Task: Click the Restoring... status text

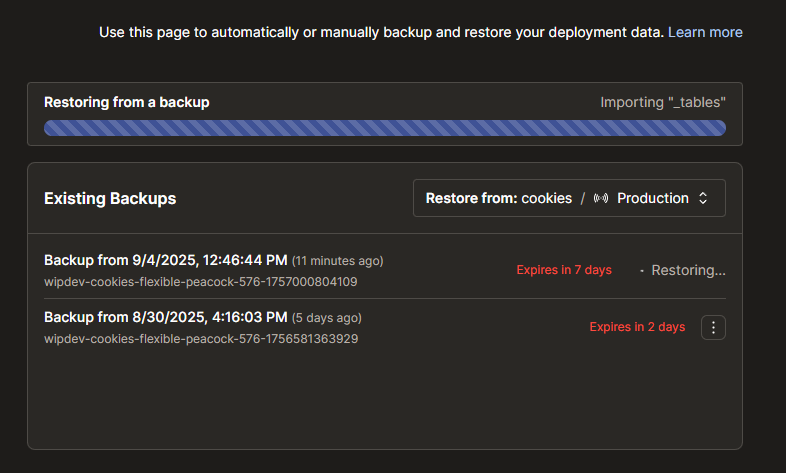Action: click(x=688, y=271)
